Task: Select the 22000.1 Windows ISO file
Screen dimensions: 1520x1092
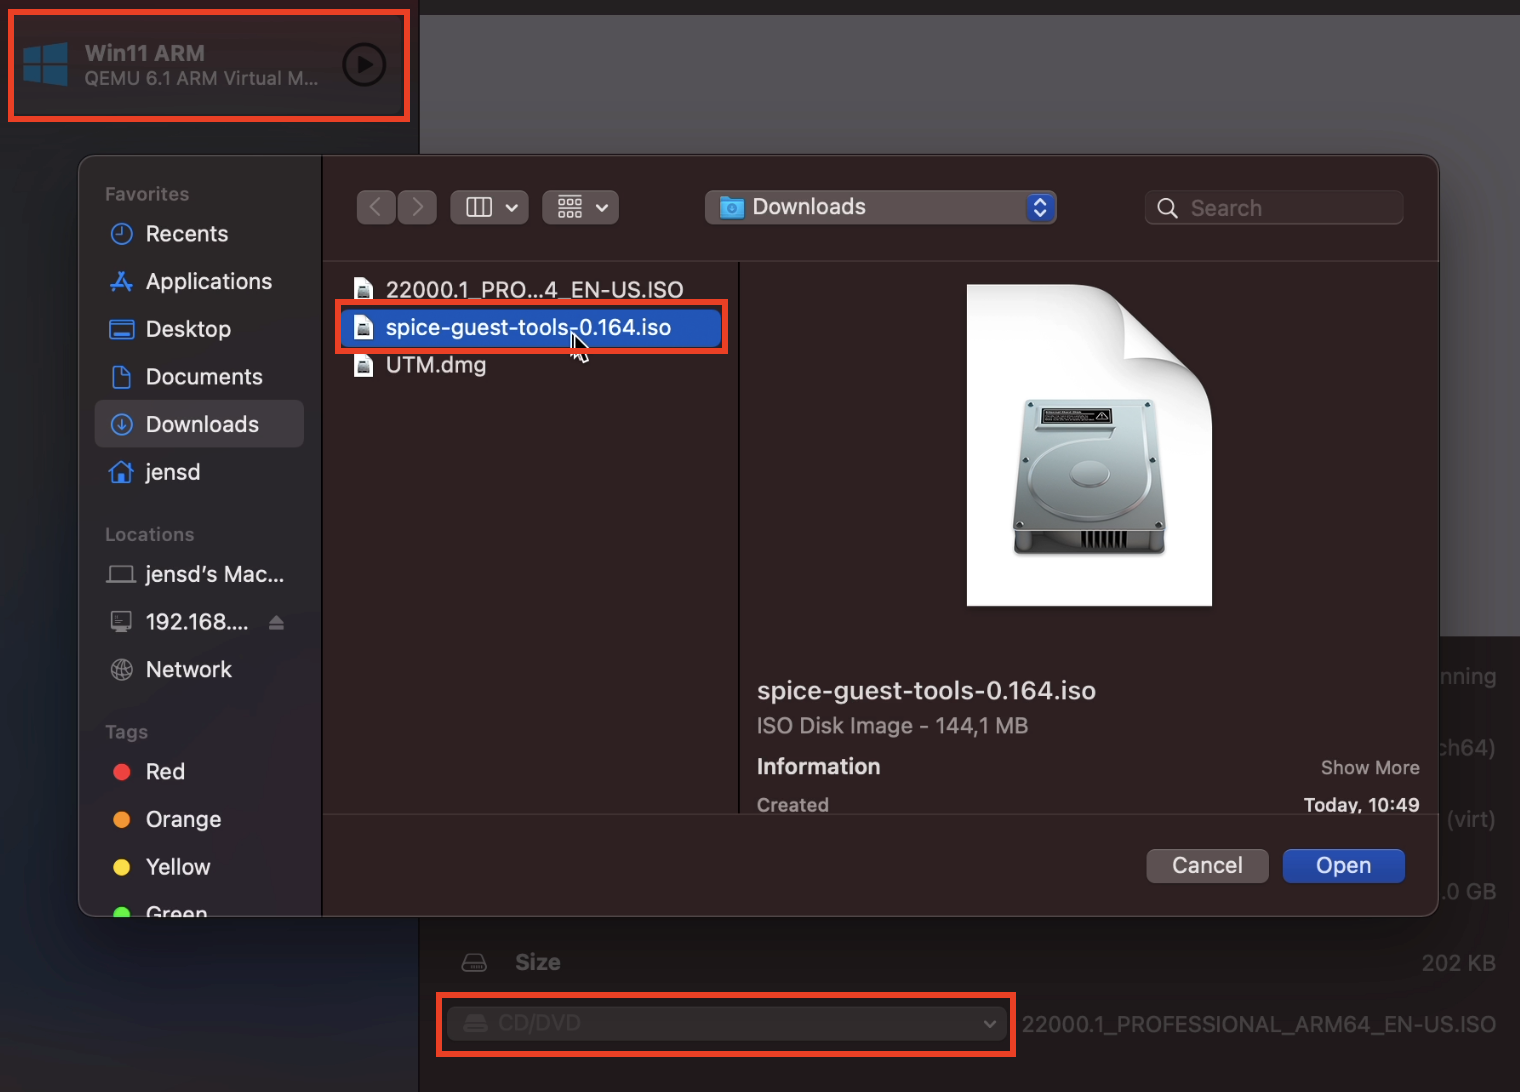Action: coord(535,288)
